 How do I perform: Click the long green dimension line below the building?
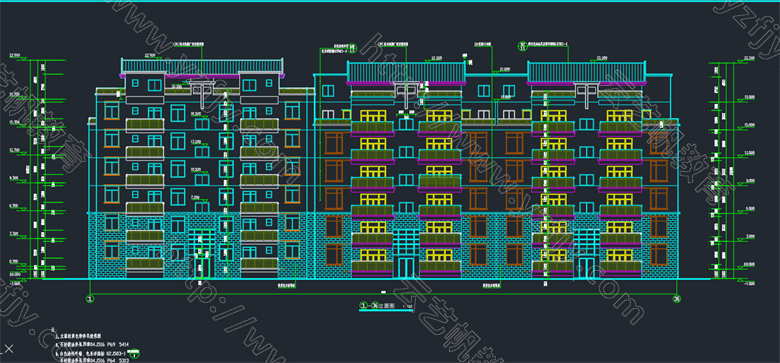(x=383, y=295)
